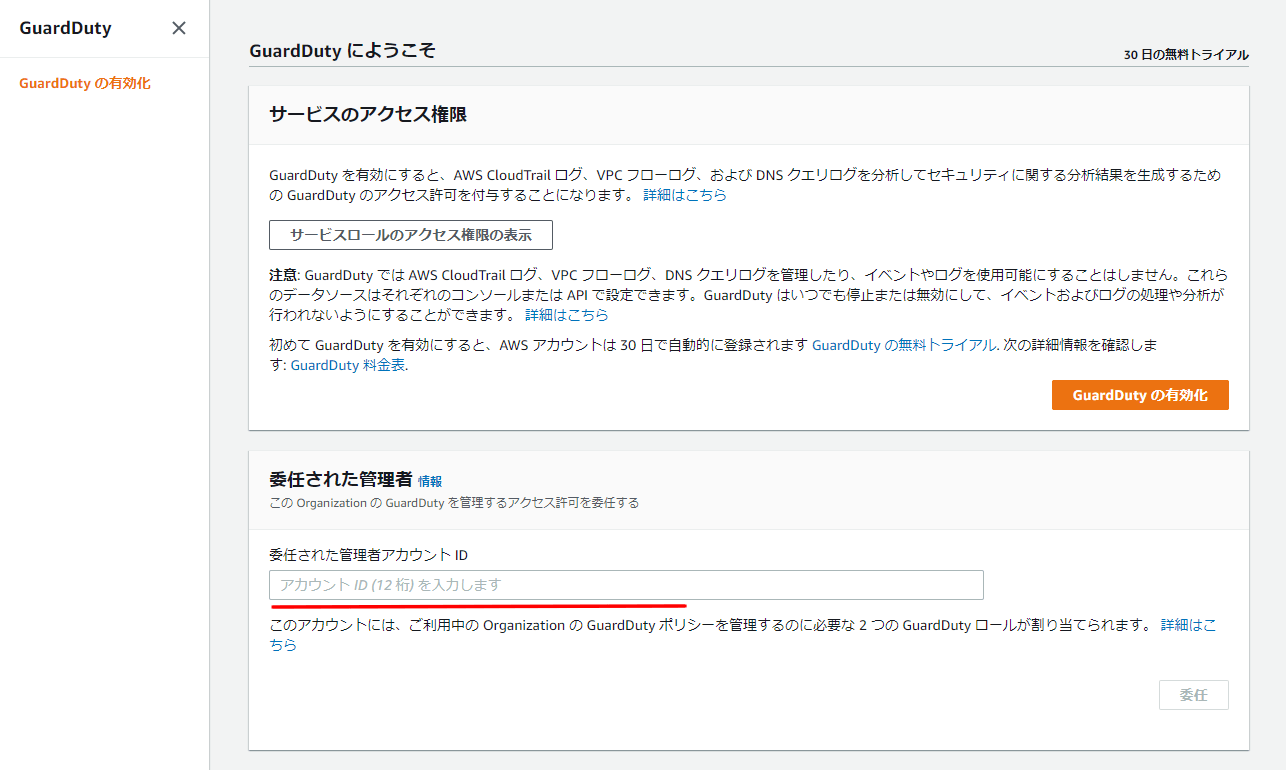Click the サービスのアクセス権限 panel header

click(x=368, y=115)
